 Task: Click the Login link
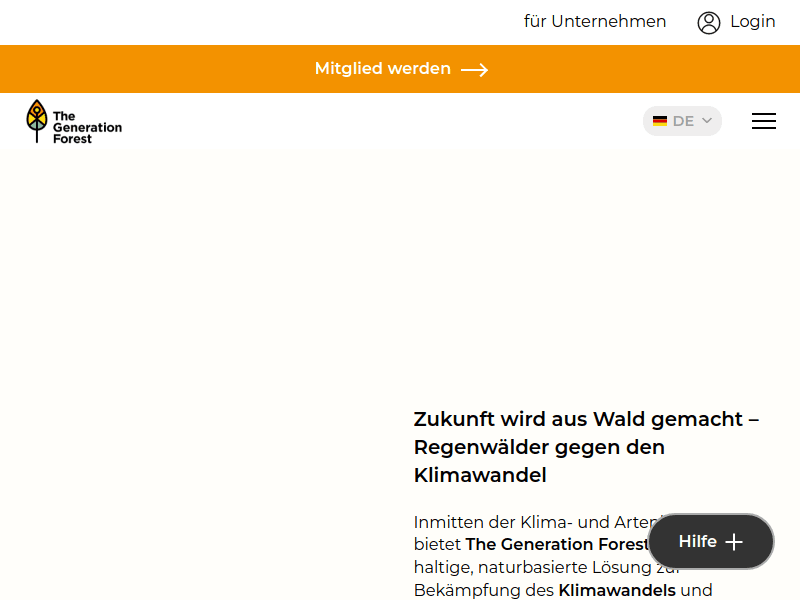coord(752,21)
